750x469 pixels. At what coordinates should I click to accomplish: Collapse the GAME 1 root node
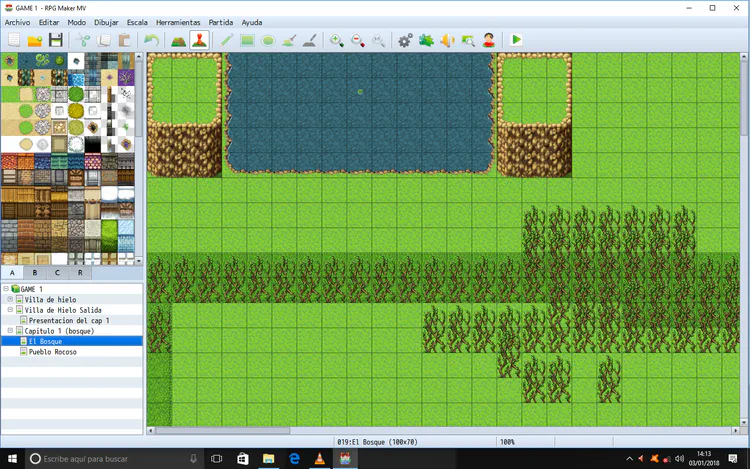tap(6, 289)
